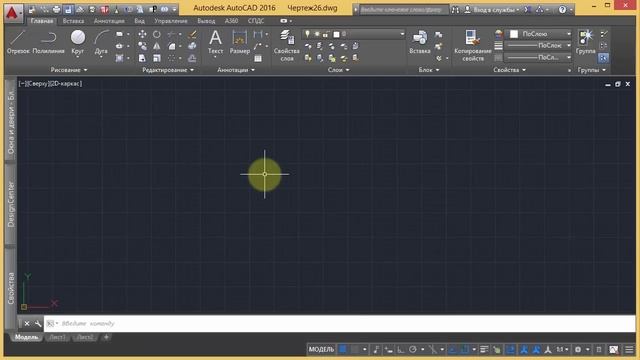Open the Свойства side palette
This screenshot has width=640, height=360.
pos(11,288)
